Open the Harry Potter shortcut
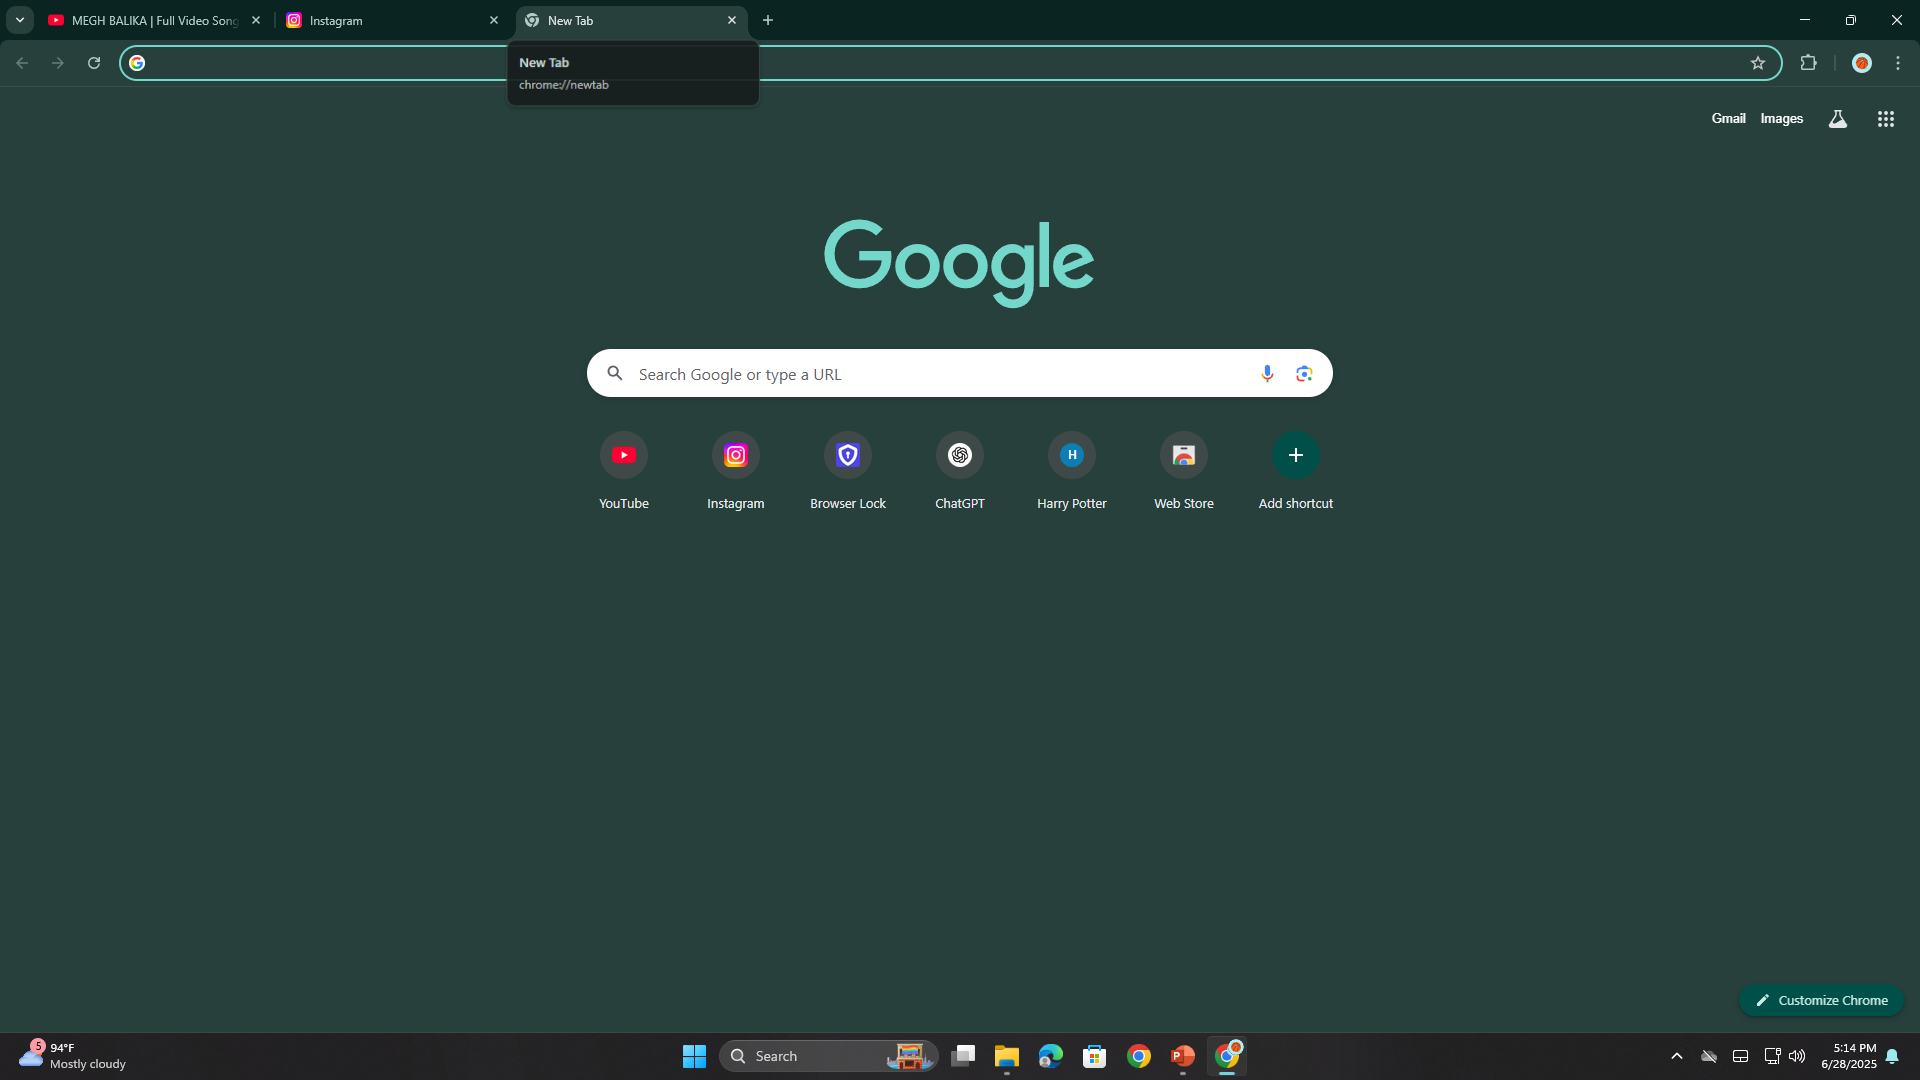Screen dimensions: 1920x1080 (x=1072, y=472)
